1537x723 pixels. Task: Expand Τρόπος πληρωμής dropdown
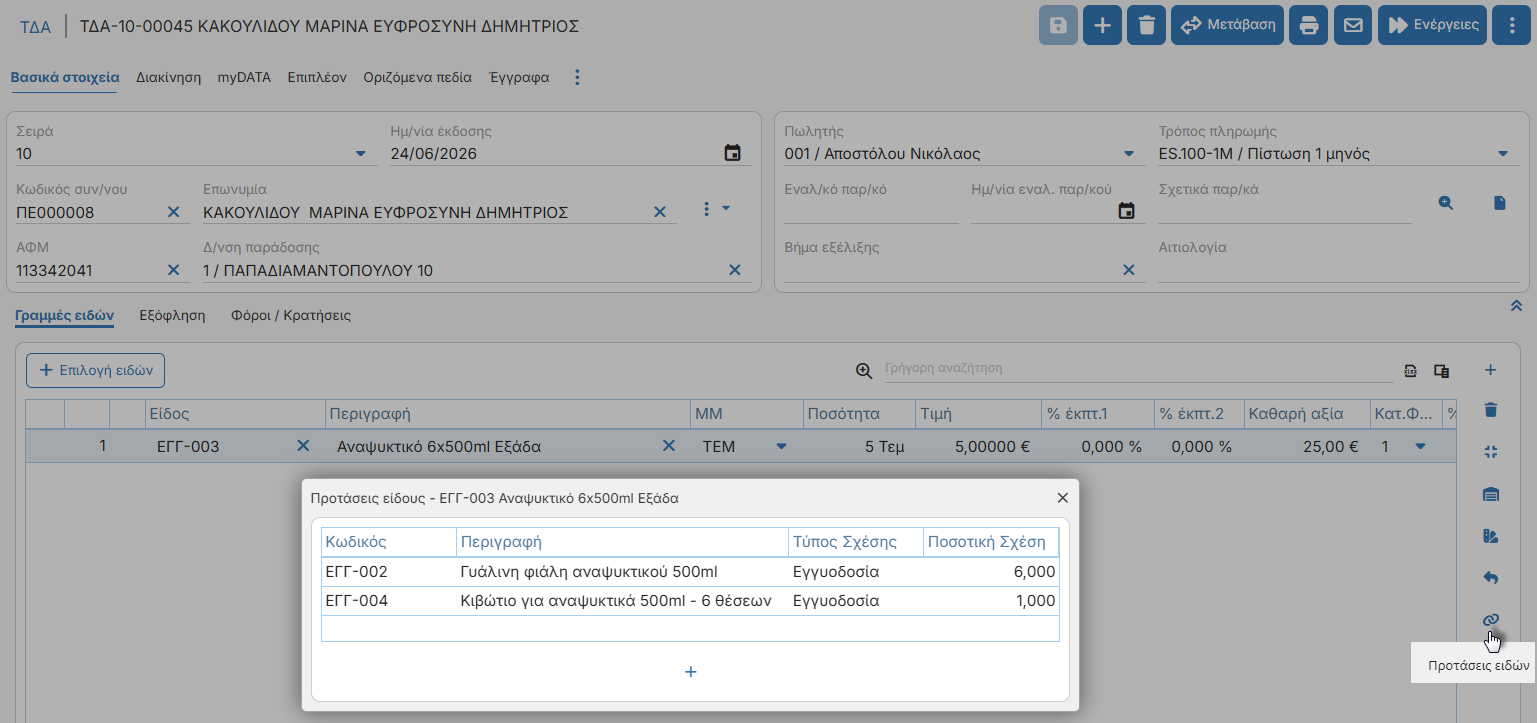pyautogui.click(x=1503, y=154)
